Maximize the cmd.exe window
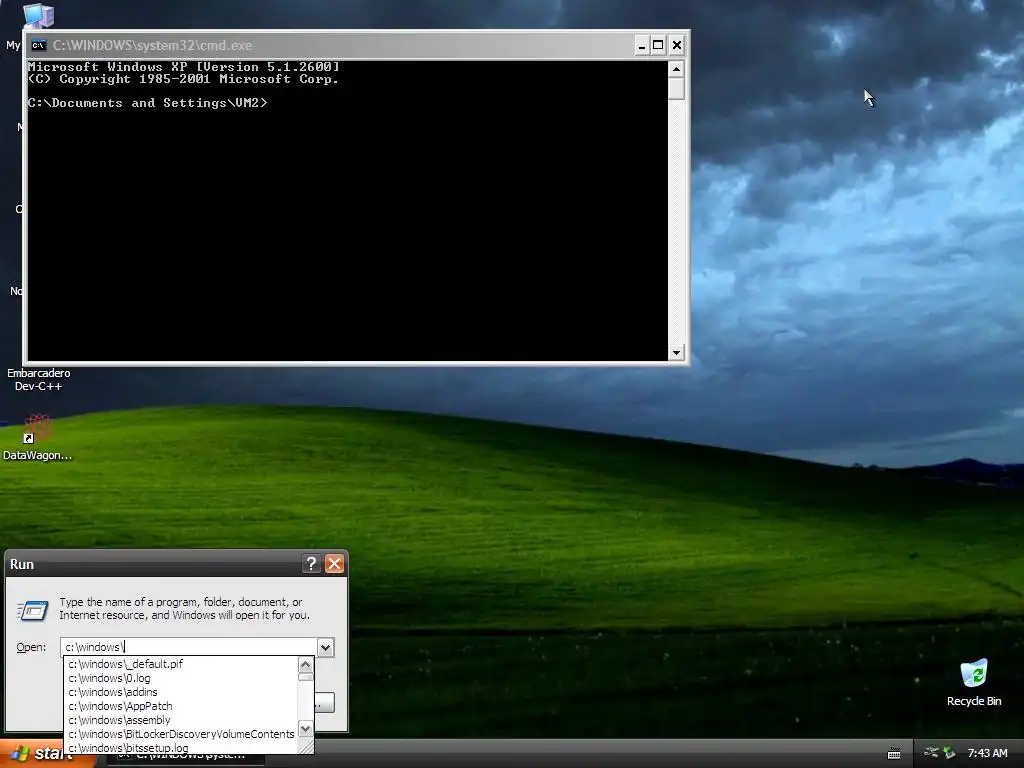 (x=658, y=45)
